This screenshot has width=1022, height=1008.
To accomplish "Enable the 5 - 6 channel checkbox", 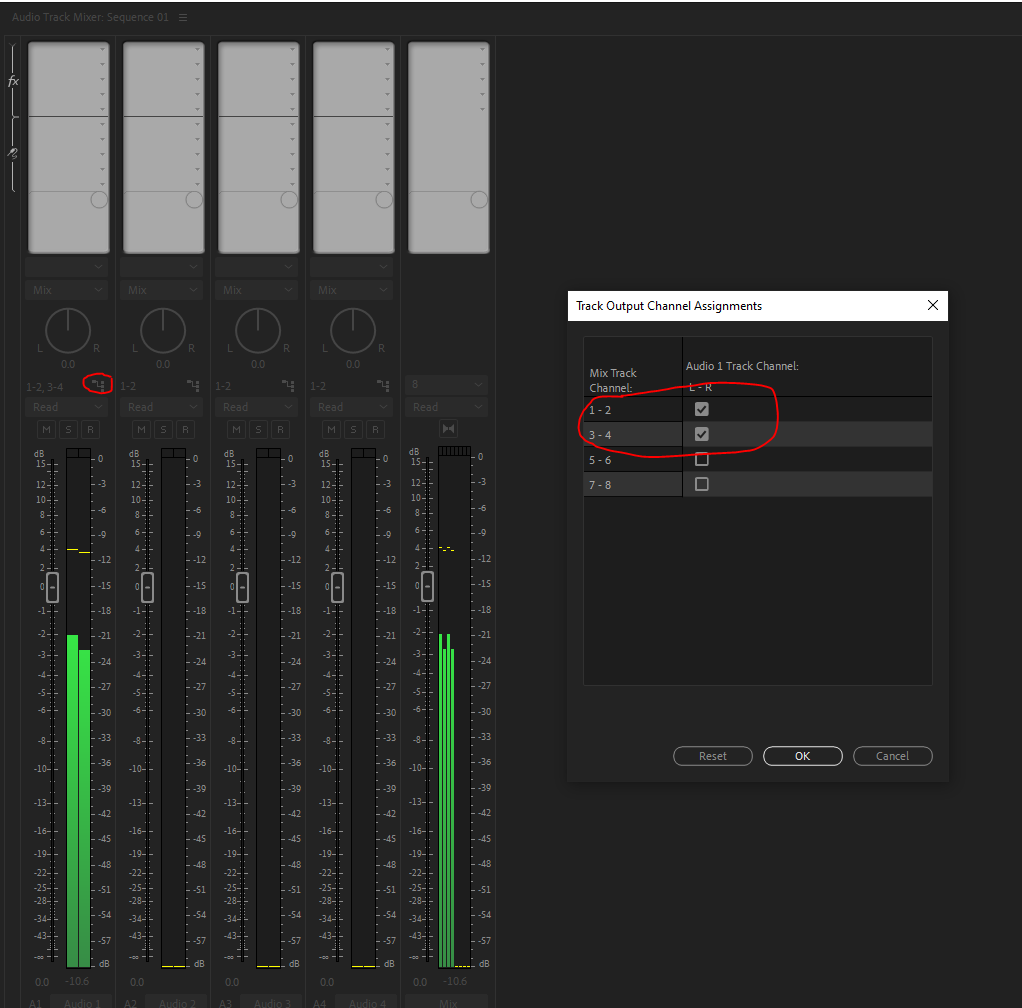I will click(701, 458).
